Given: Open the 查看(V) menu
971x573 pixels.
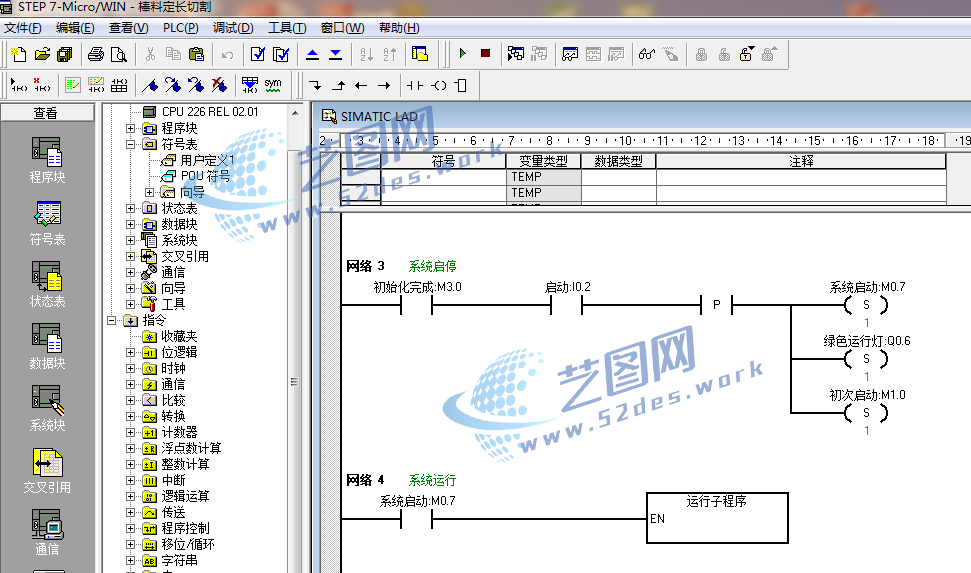Looking at the screenshot, I should point(128,28).
